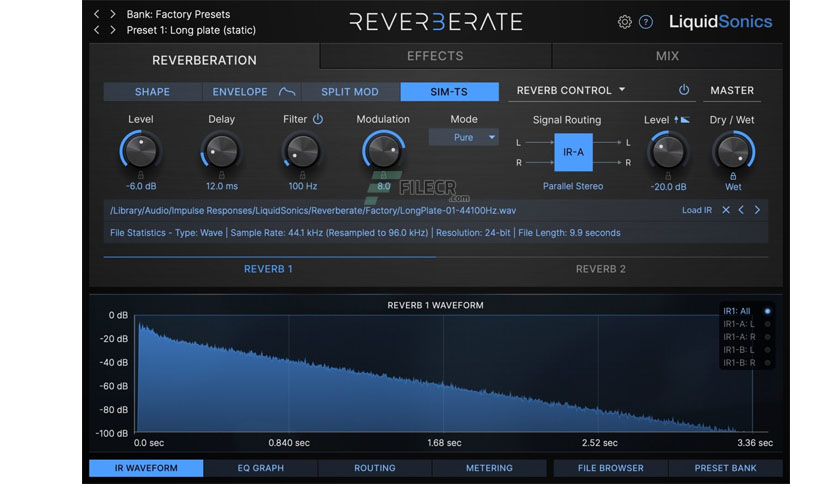The height and width of the screenshot is (484, 836).
Task: Open settings with the gear icon
Action: point(624,22)
